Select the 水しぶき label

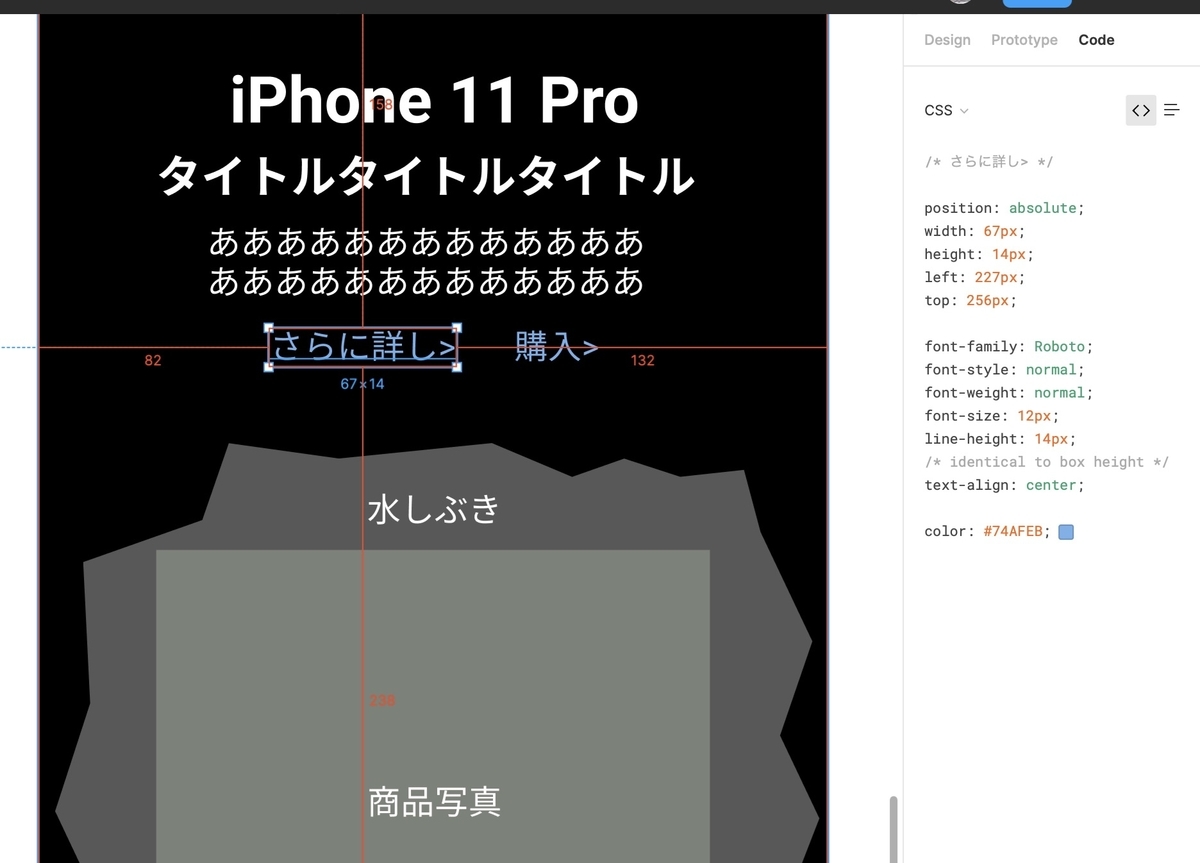coord(434,510)
